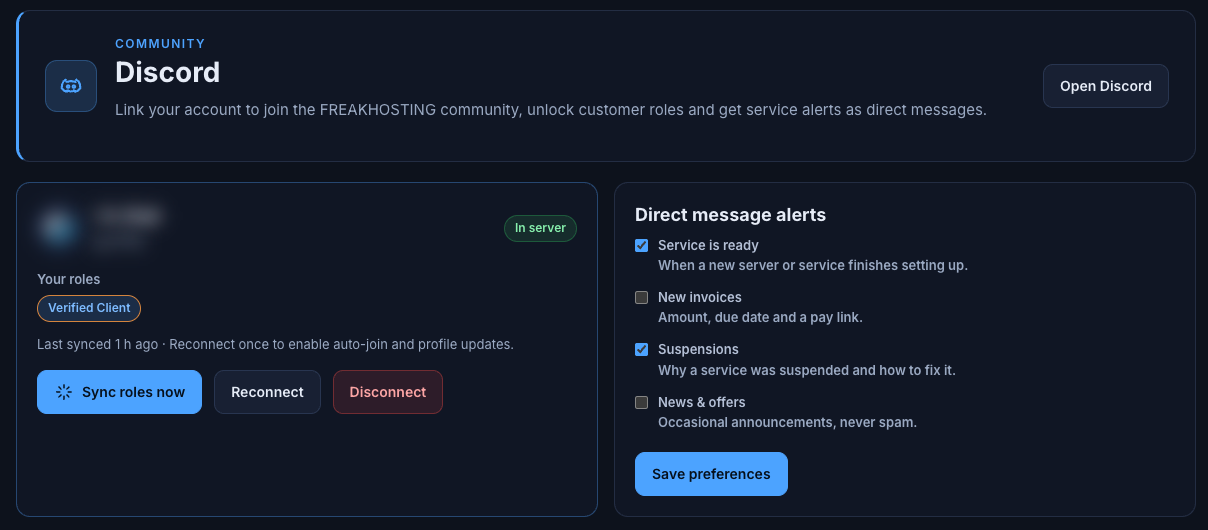Viewport: 1208px width, 530px height.
Task: Click the In server status badge
Action: 540,228
